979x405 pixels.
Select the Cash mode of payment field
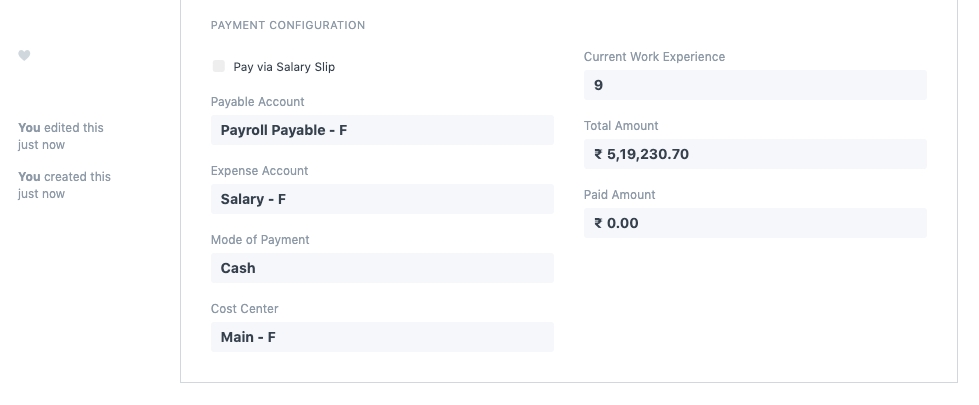click(x=381, y=268)
